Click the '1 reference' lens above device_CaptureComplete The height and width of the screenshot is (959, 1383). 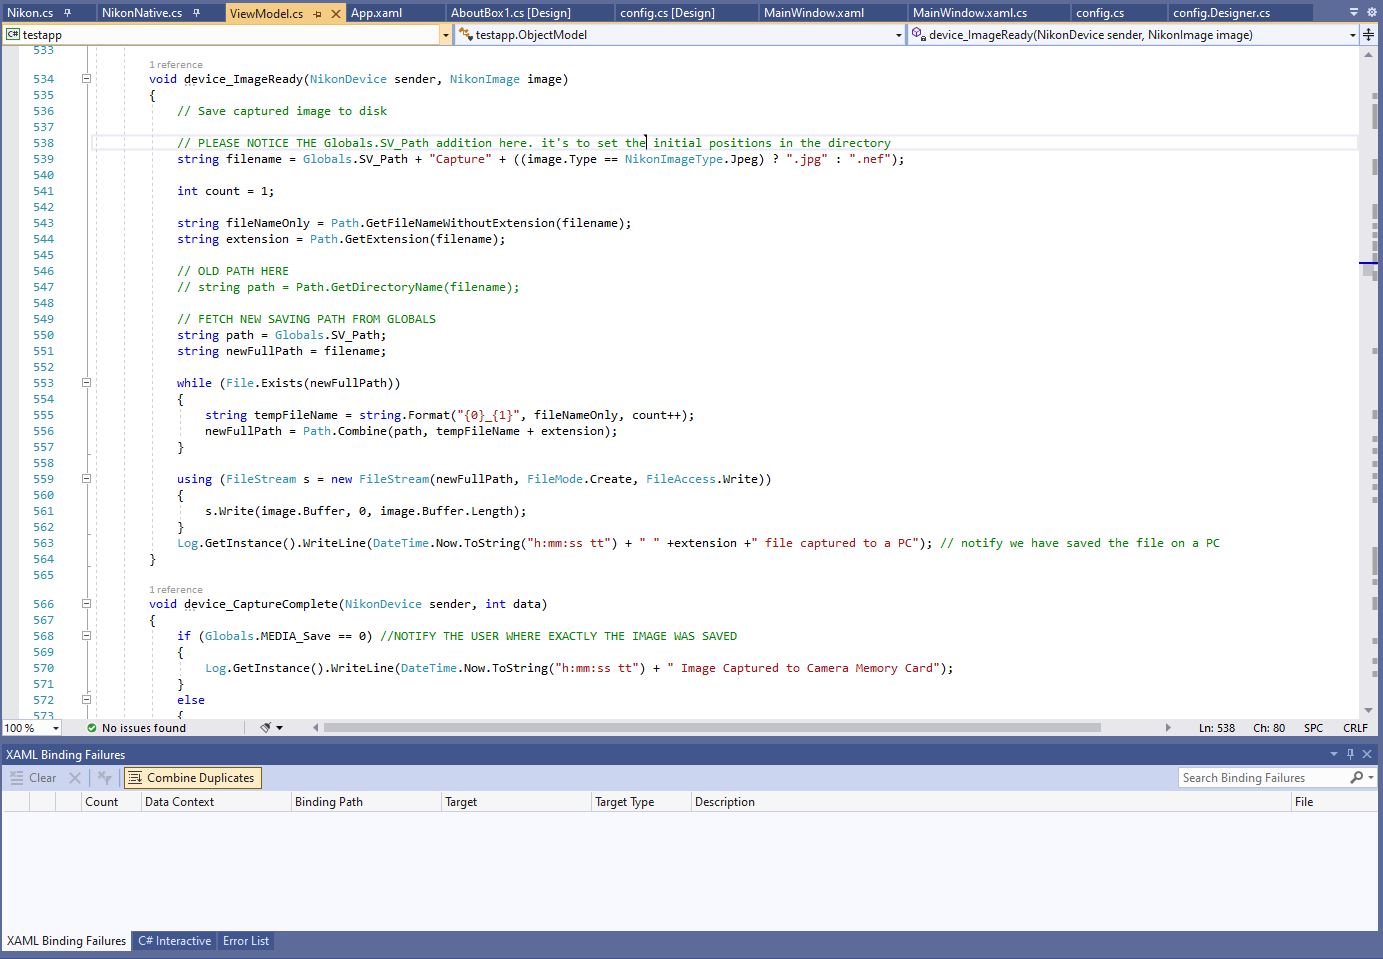pos(176,590)
